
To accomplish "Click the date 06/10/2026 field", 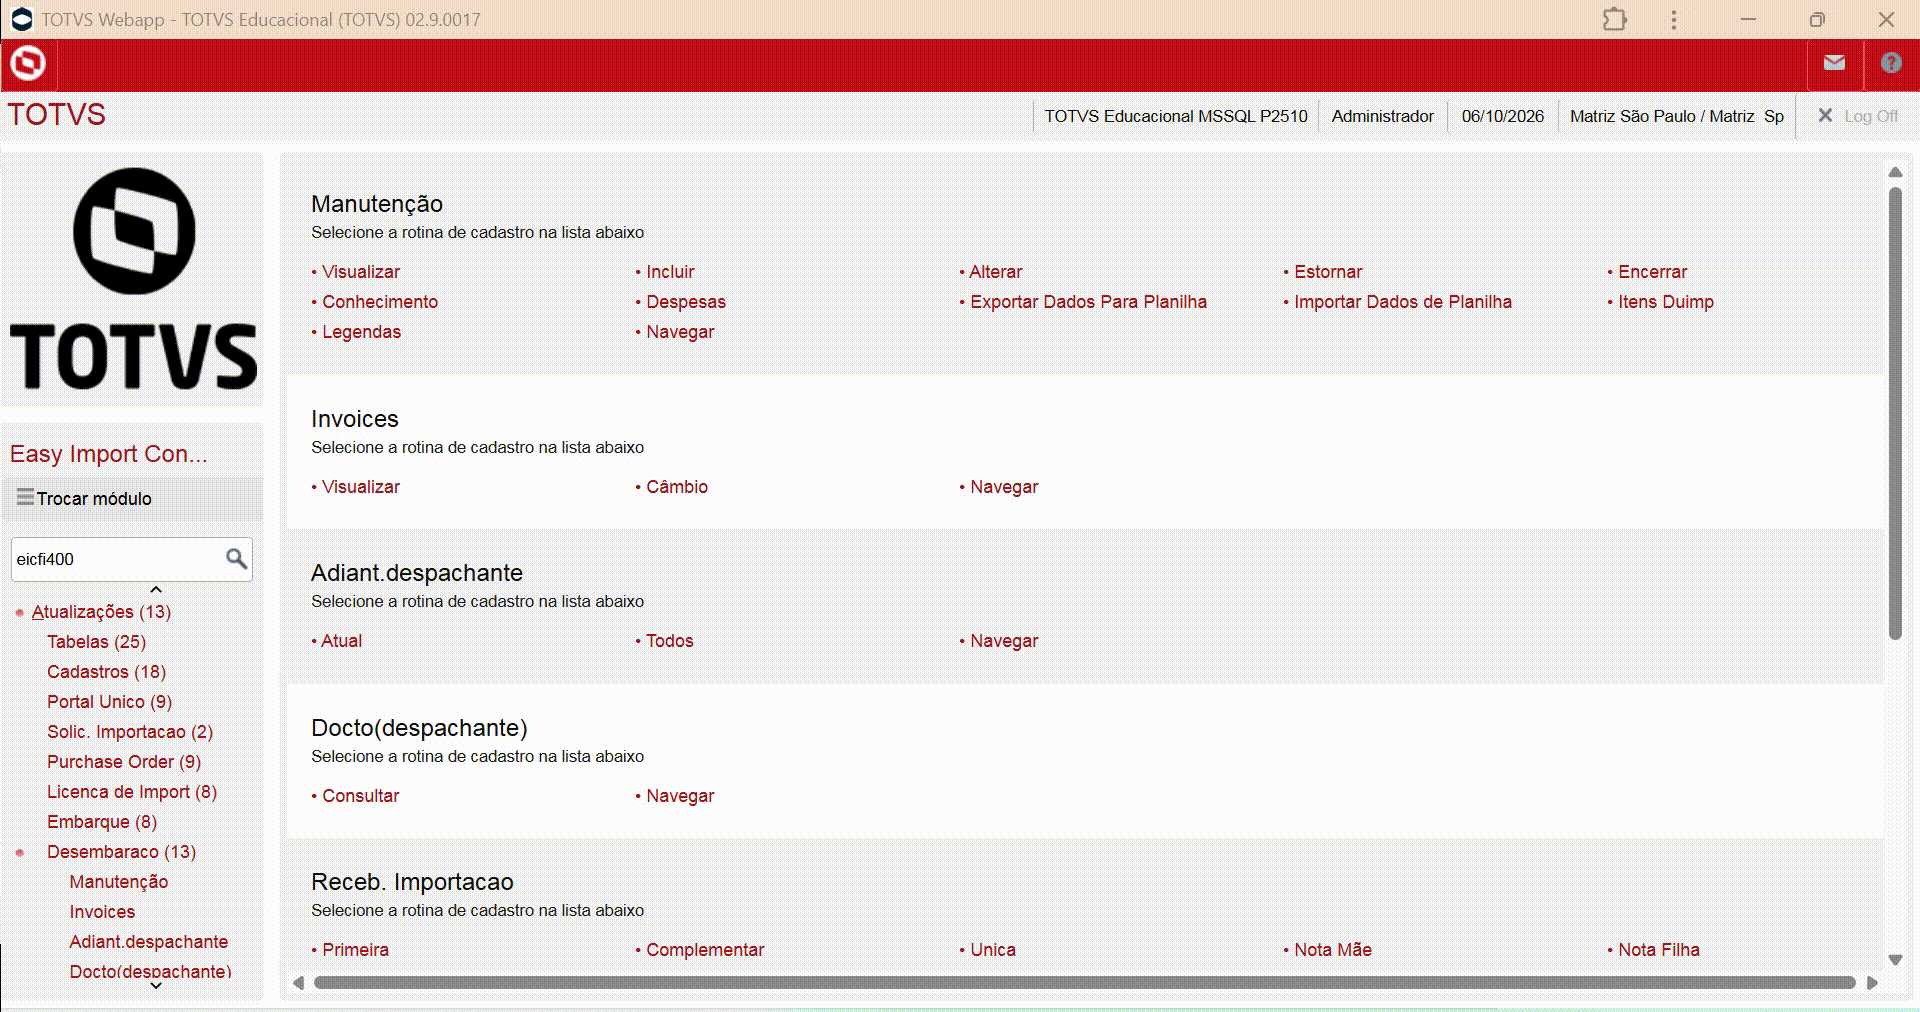I will [x=1502, y=116].
